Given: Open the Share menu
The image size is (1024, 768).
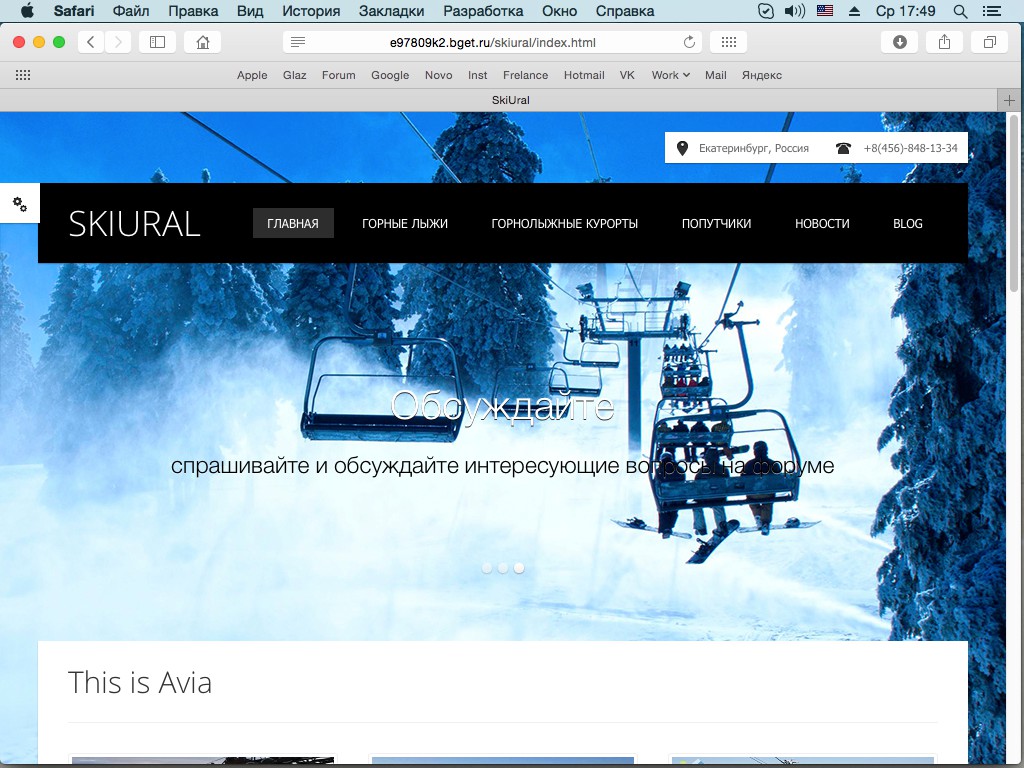Looking at the screenshot, I should (x=944, y=42).
